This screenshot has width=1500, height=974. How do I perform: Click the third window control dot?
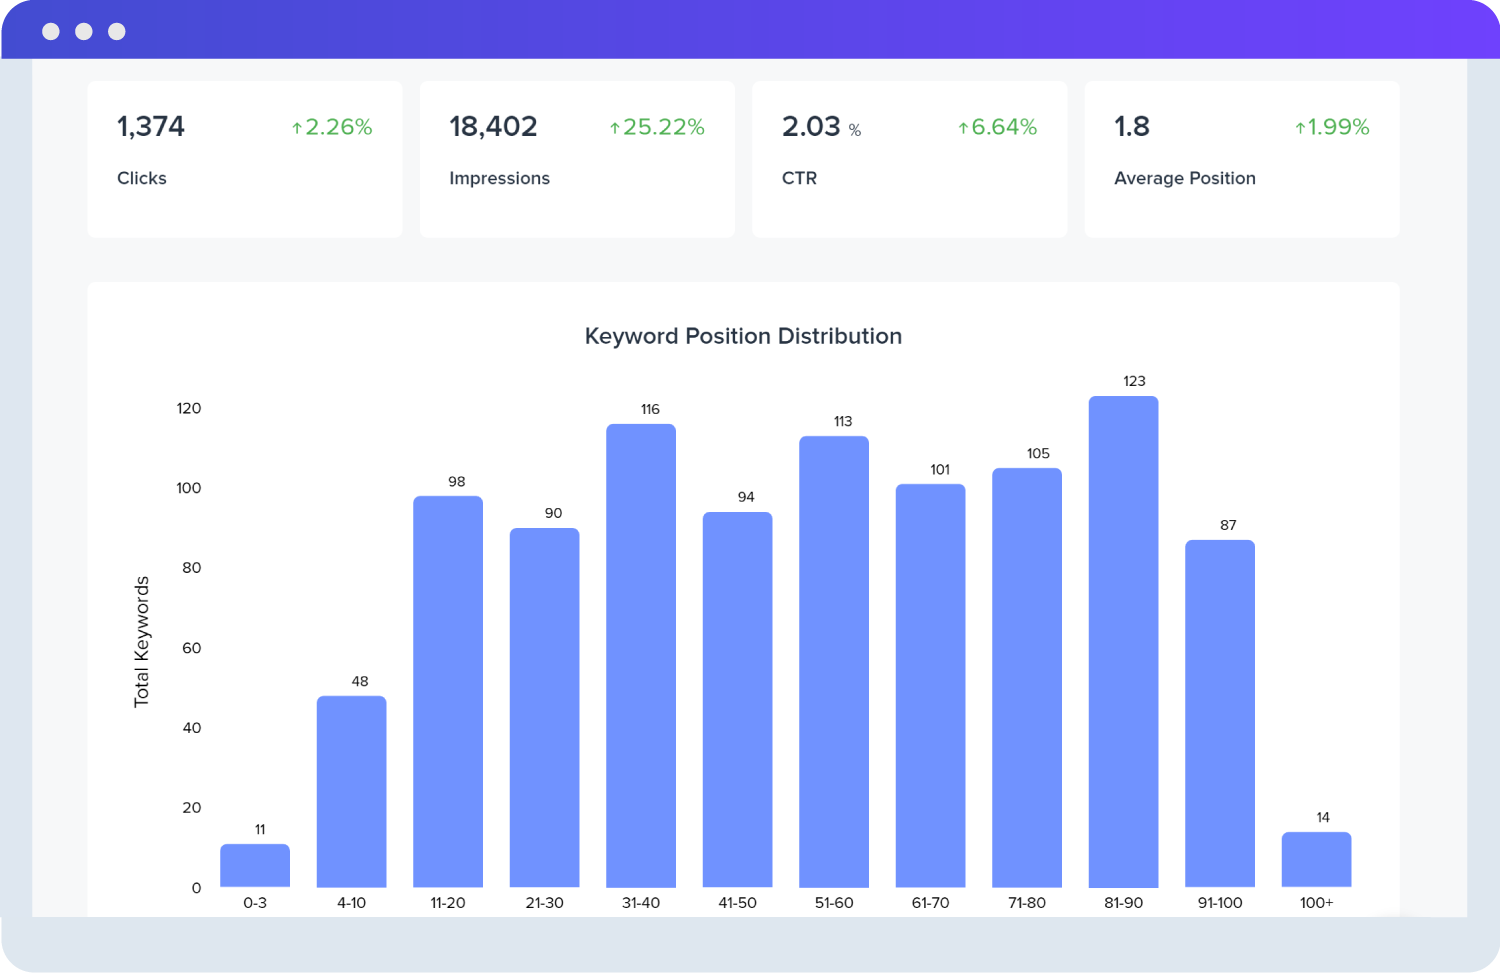coord(117,32)
